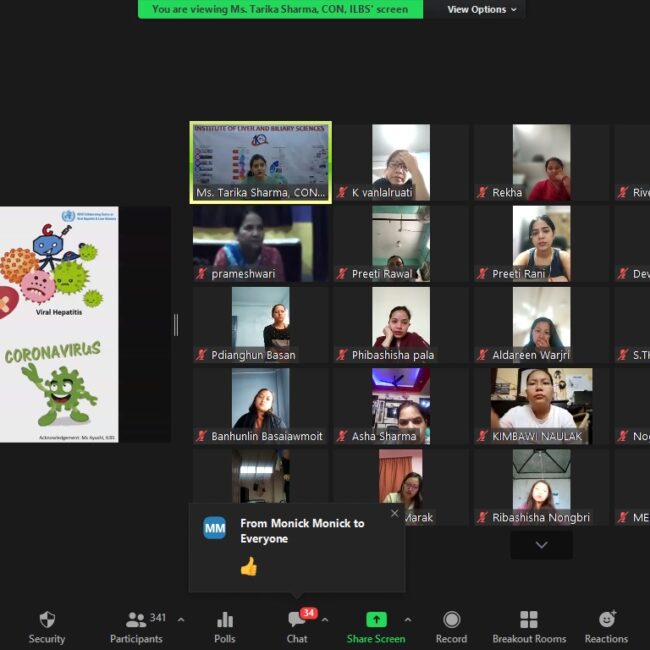Click the muted mic icon beside Asha Sharma
The image size is (650, 650).
(x=342, y=437)
